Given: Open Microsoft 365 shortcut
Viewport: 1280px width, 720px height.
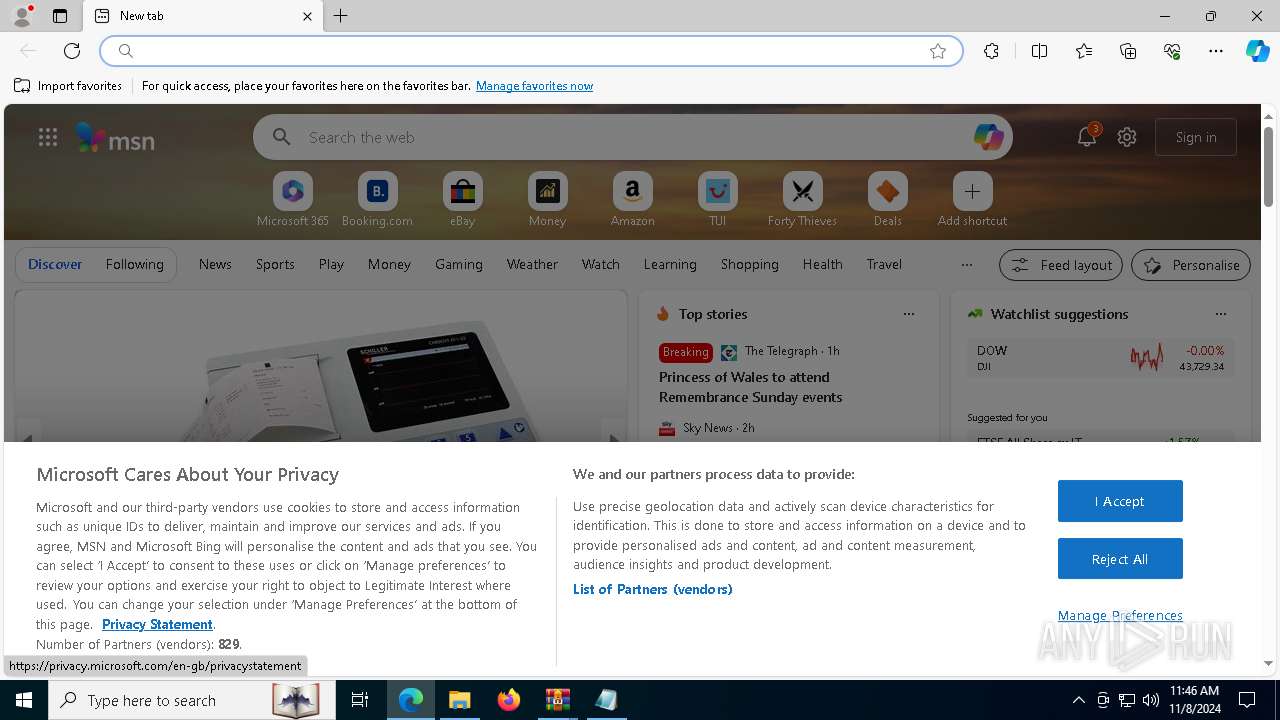Looking at the screenshot, I should [293, 200].
